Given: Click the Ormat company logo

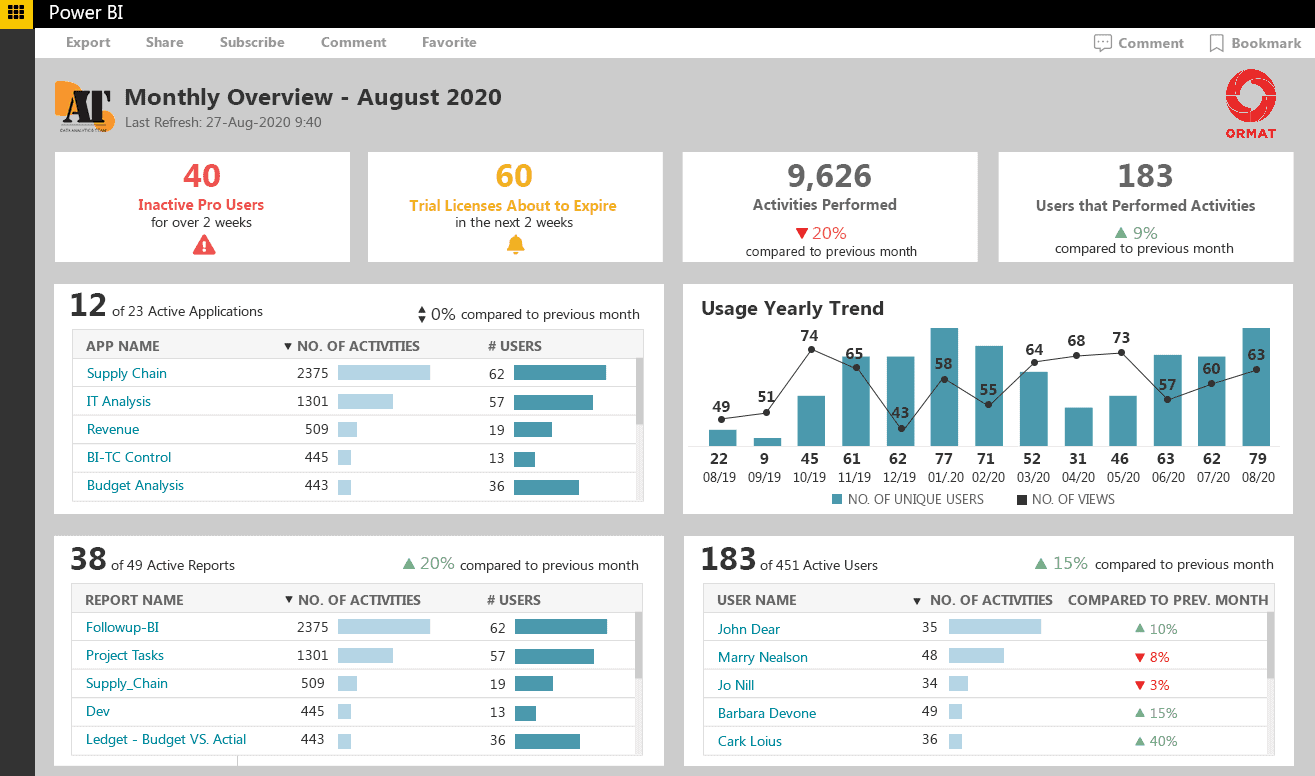Looking at the screenshot, I should click(x=1250, y=103).
